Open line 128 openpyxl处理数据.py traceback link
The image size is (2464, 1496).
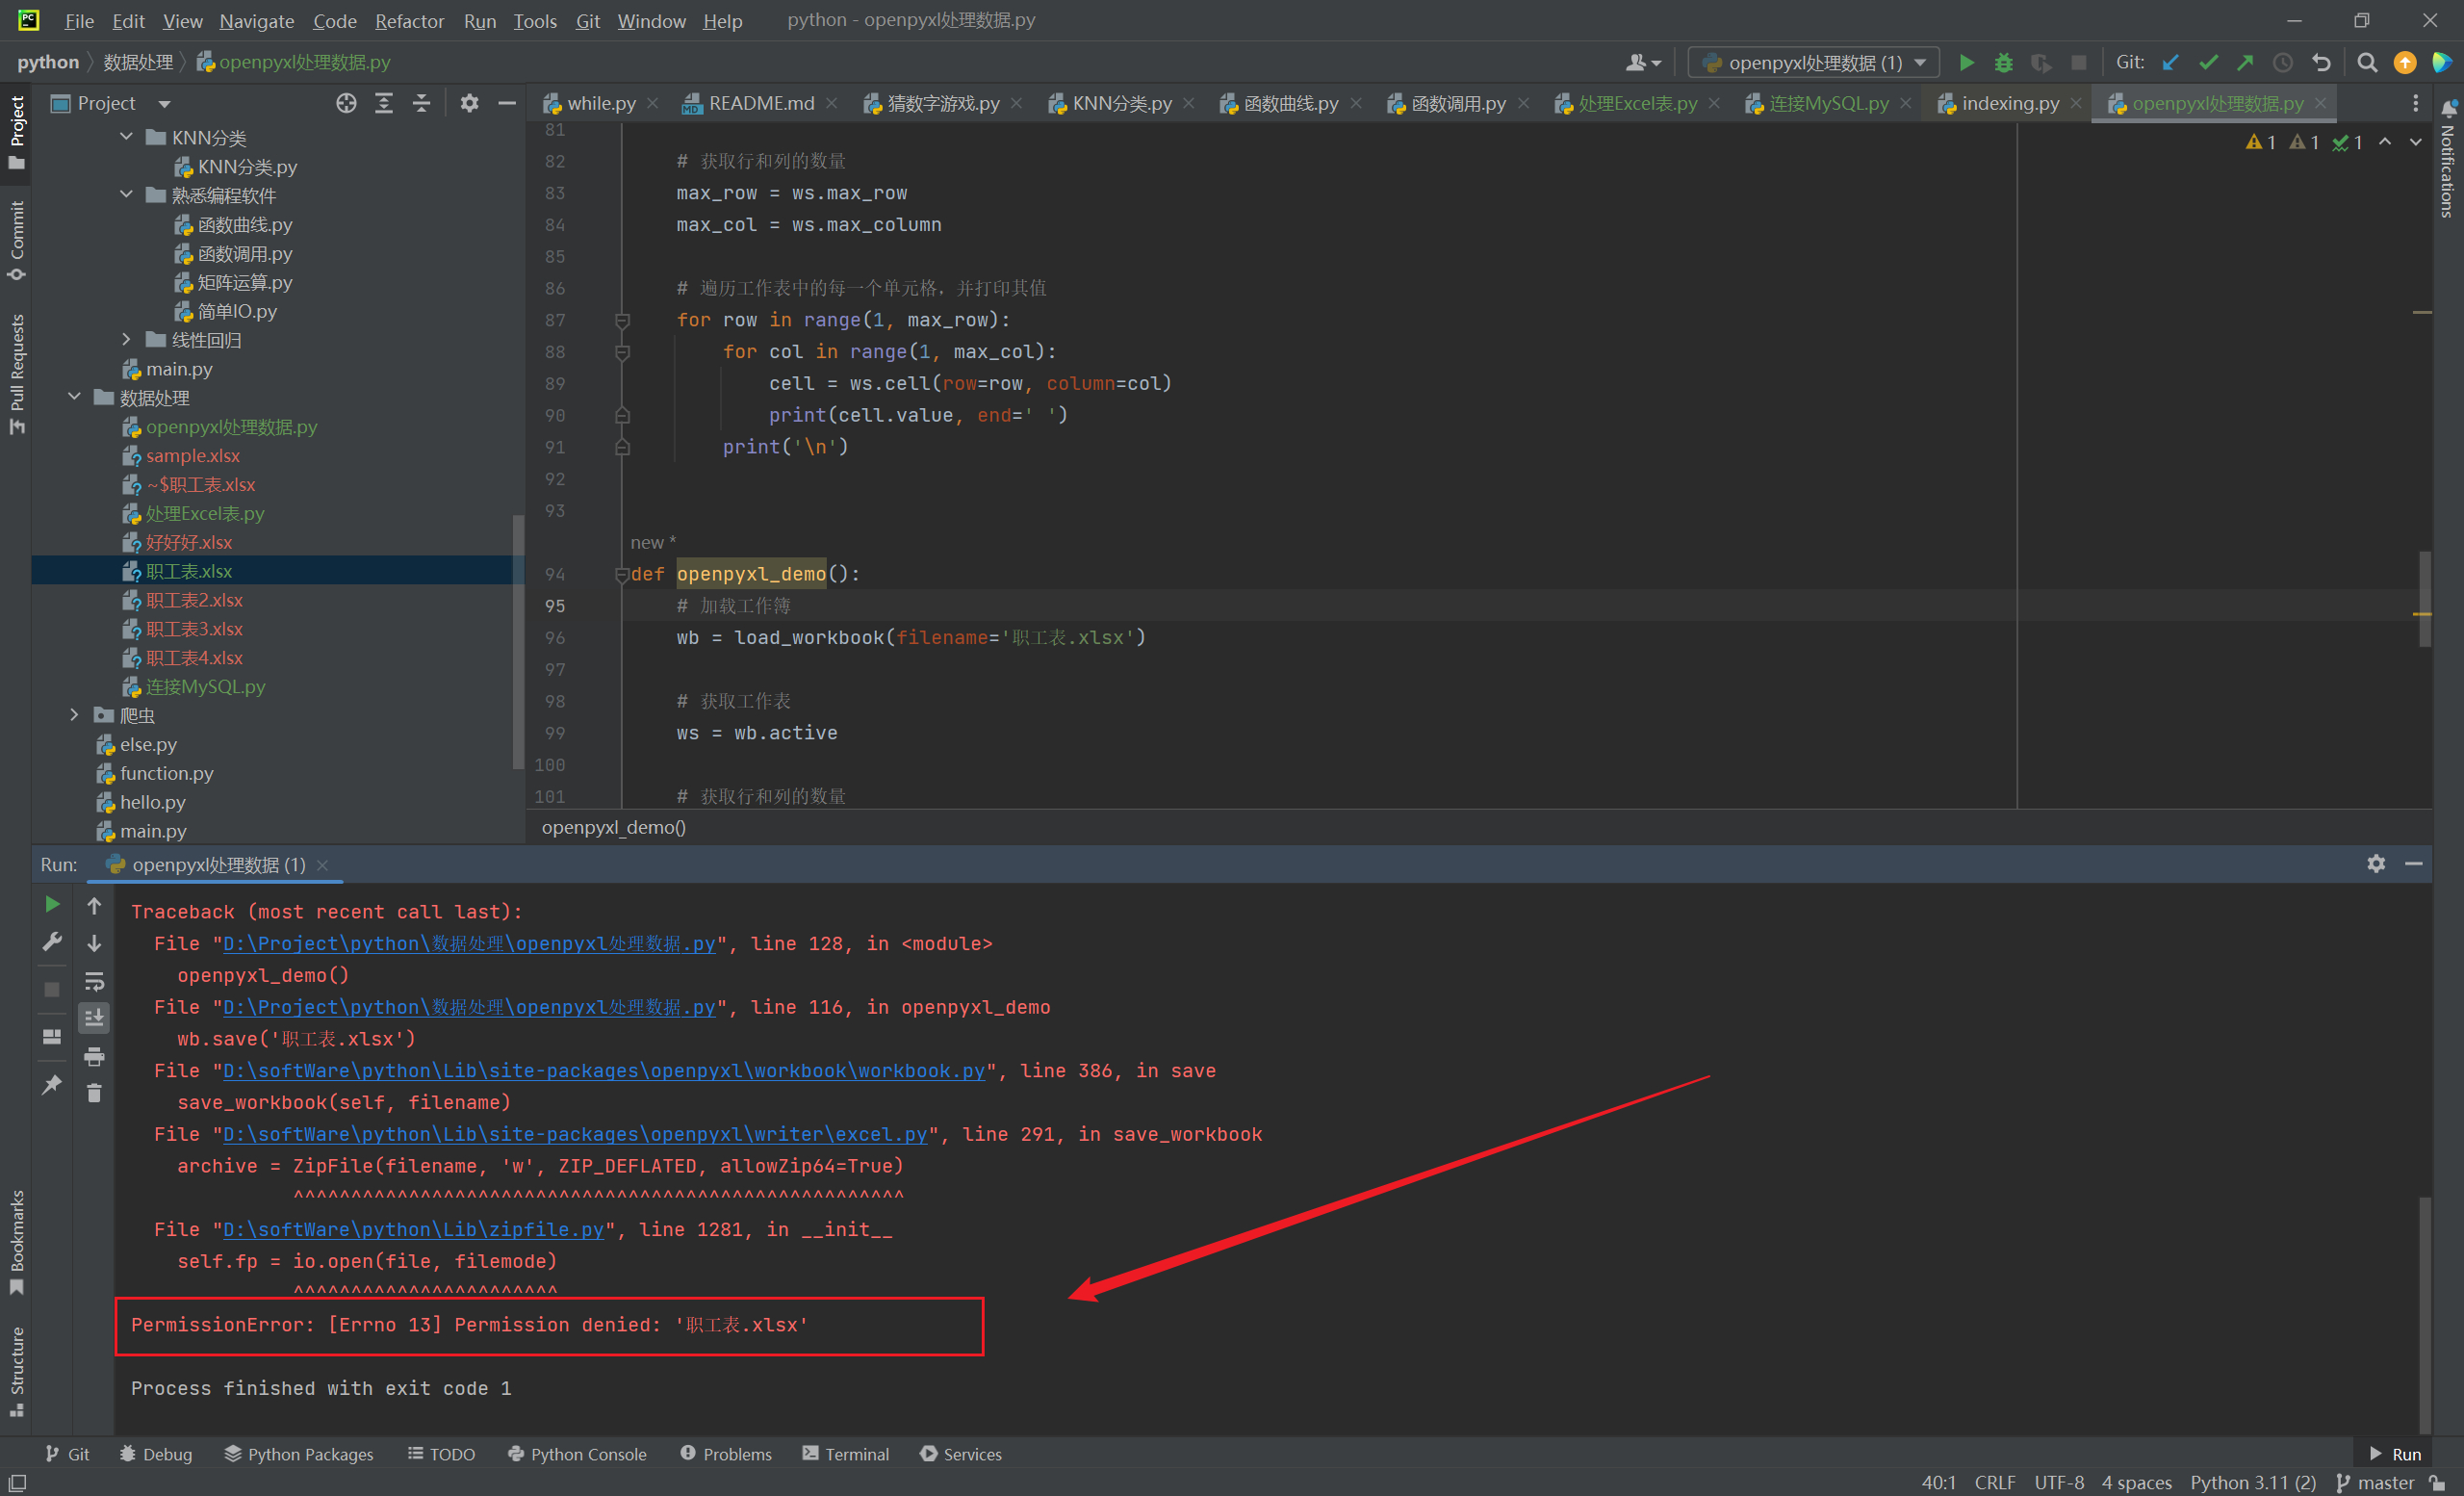(x=469, y=943)
